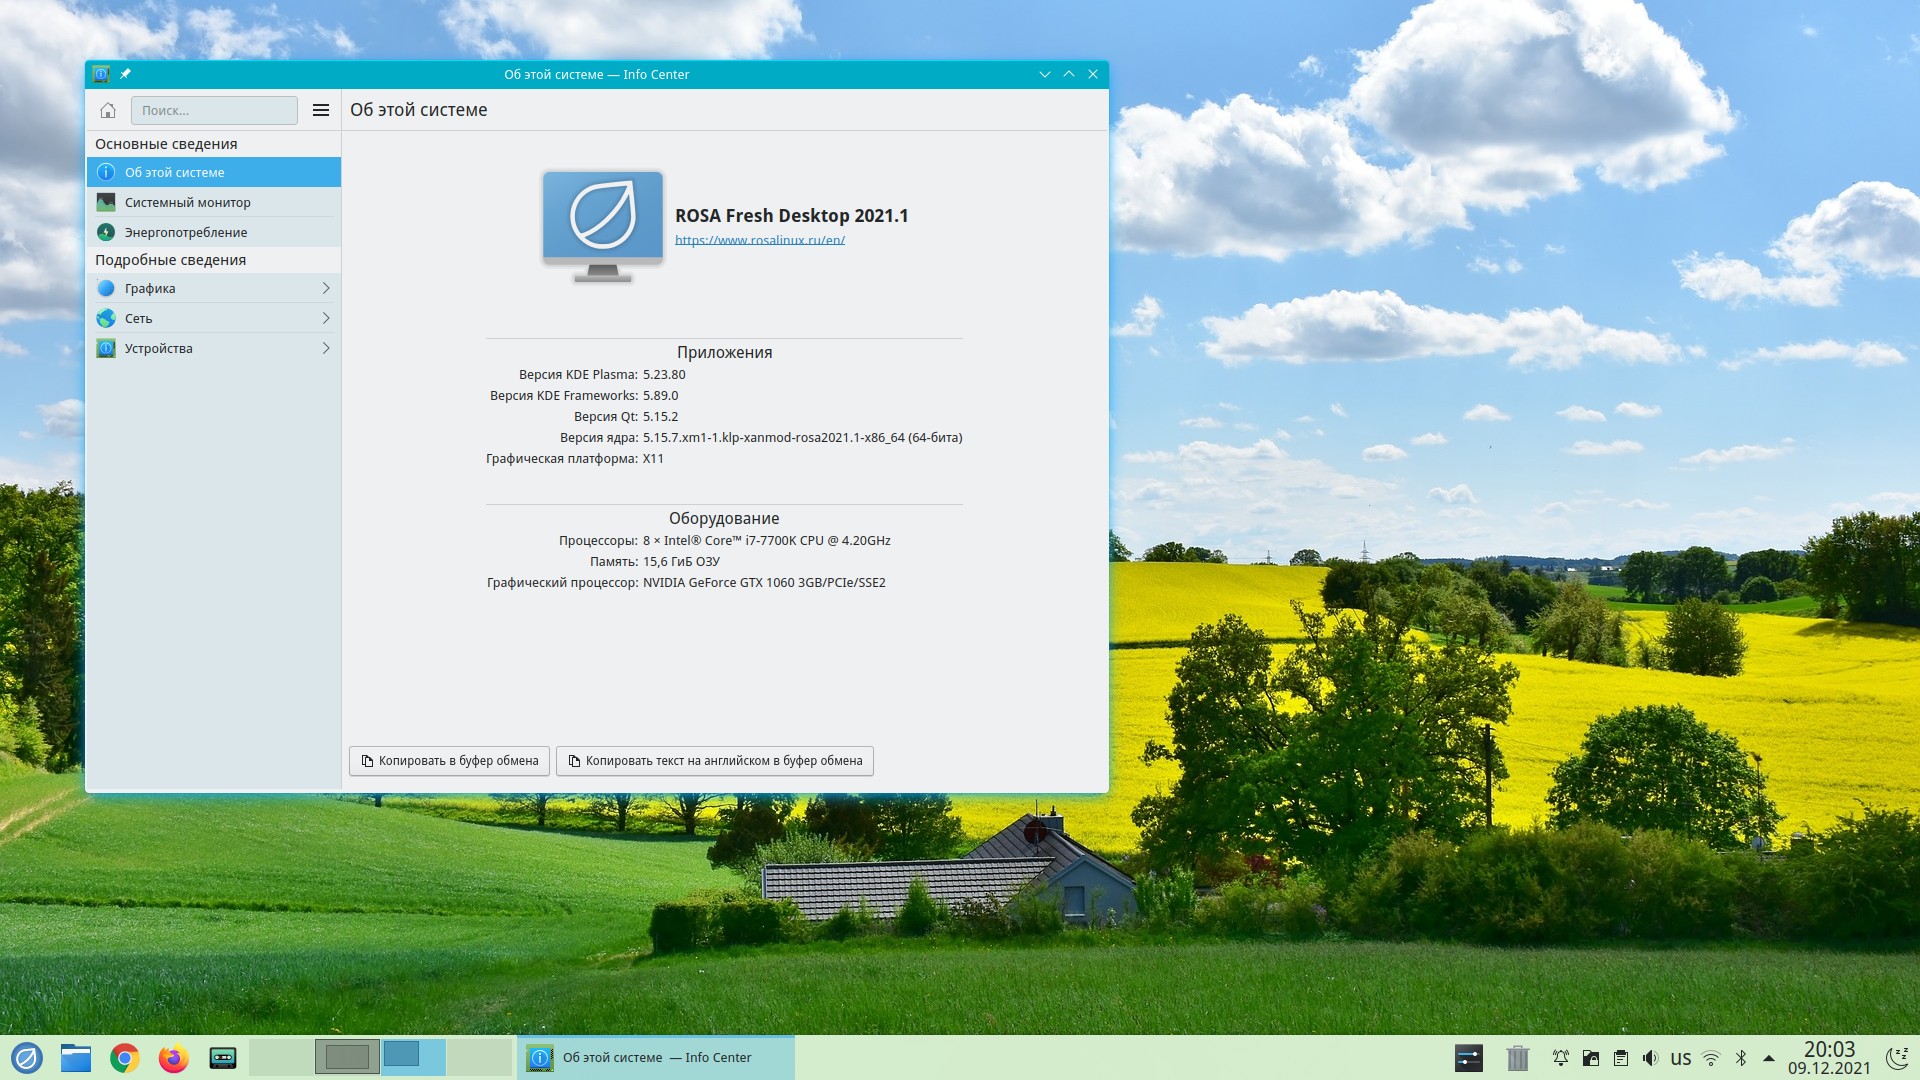Click the pin icon in title bar
The width and height of the screenshot is (1920, 1080).
tap(125, 74)
